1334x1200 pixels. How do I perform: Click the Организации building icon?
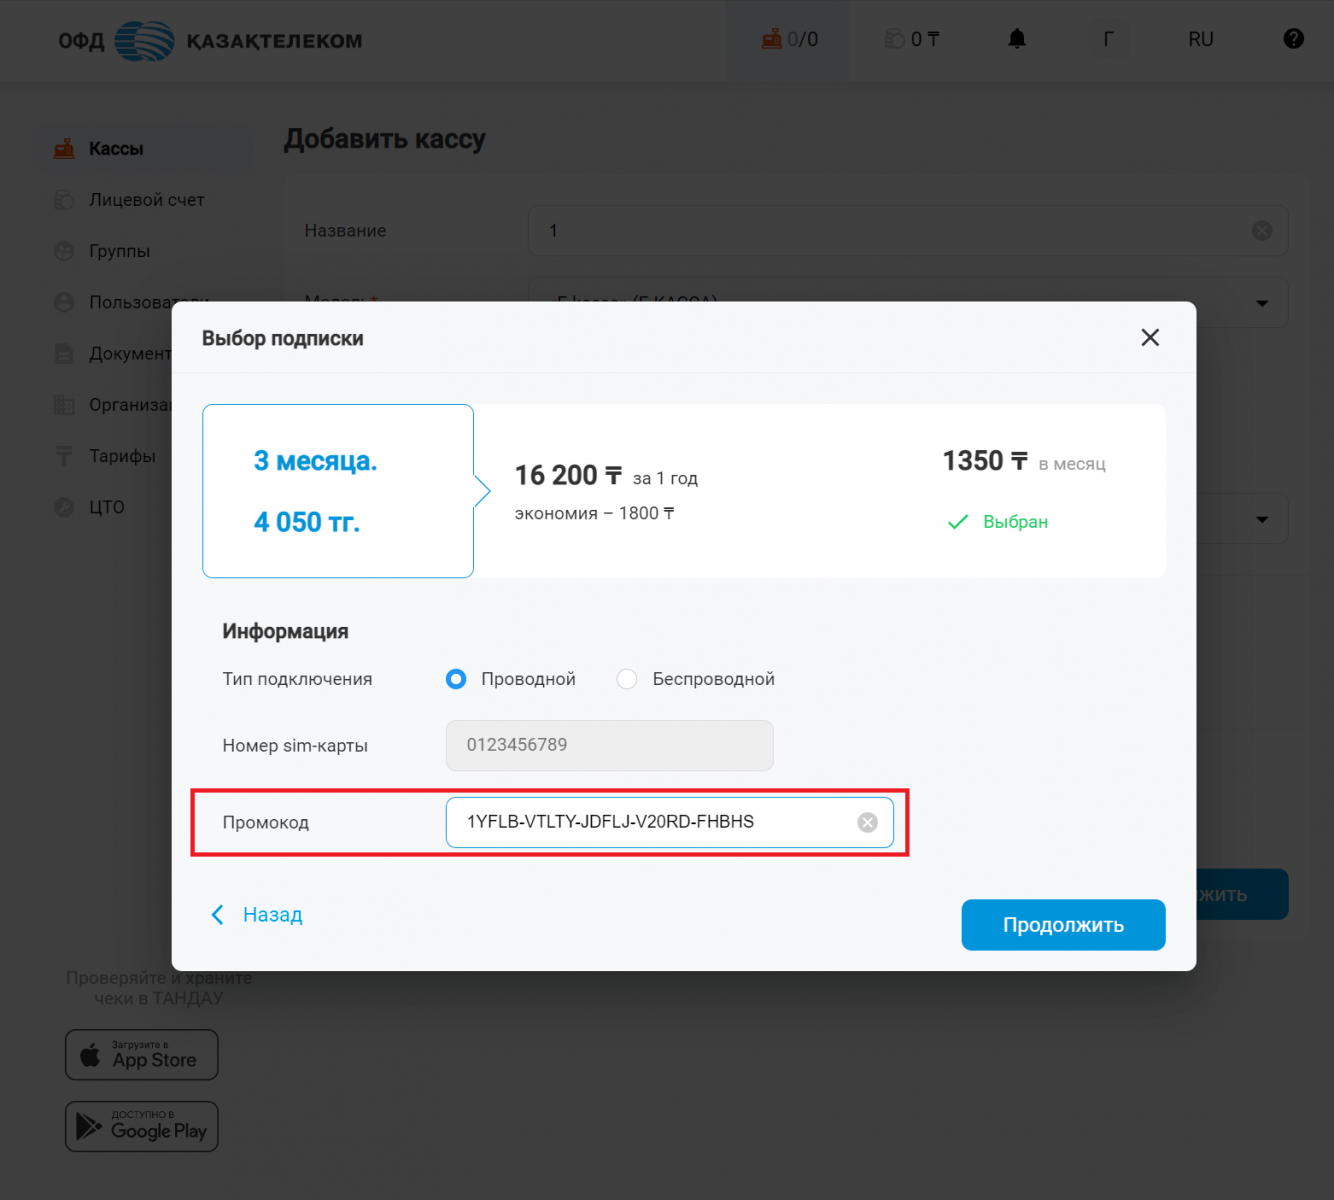point(64,405)
